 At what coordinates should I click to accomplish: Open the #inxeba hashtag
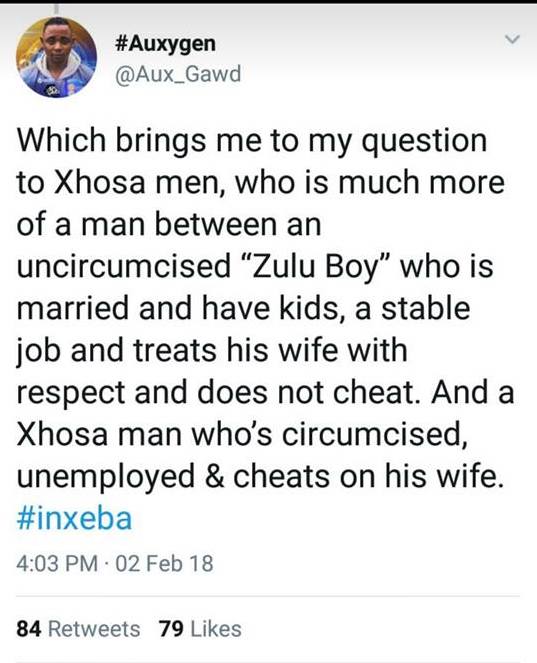pos(74,518)
